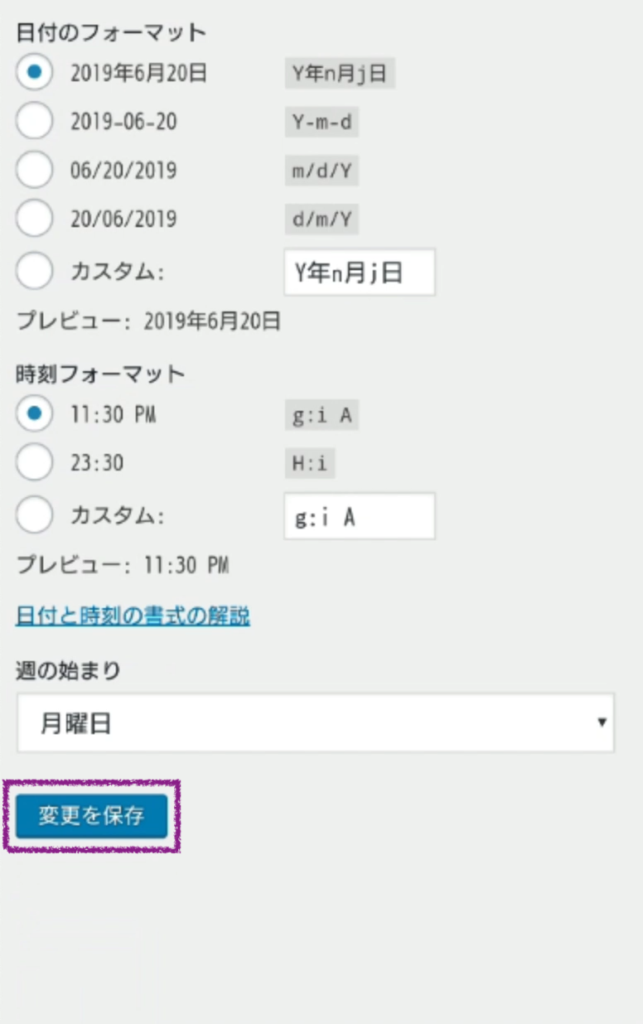Select the 2019年6月20日 date format radio button
643x1024 pixels.
tap(35, 72)
